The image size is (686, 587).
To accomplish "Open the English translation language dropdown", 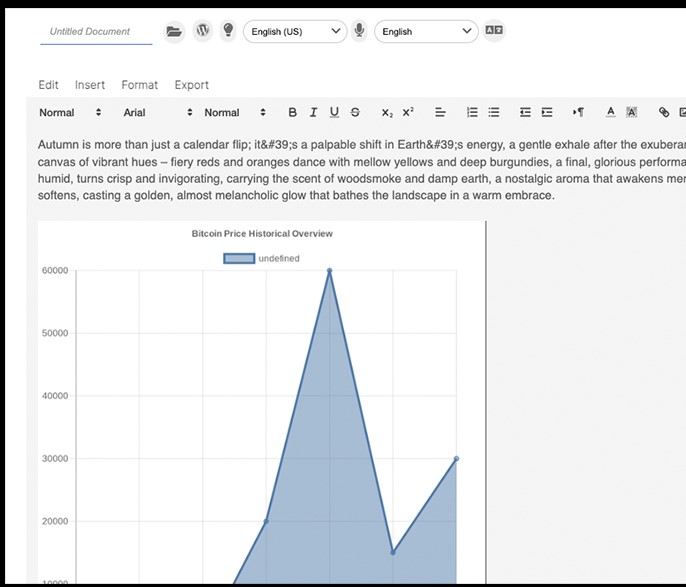I will click(426, 31).
